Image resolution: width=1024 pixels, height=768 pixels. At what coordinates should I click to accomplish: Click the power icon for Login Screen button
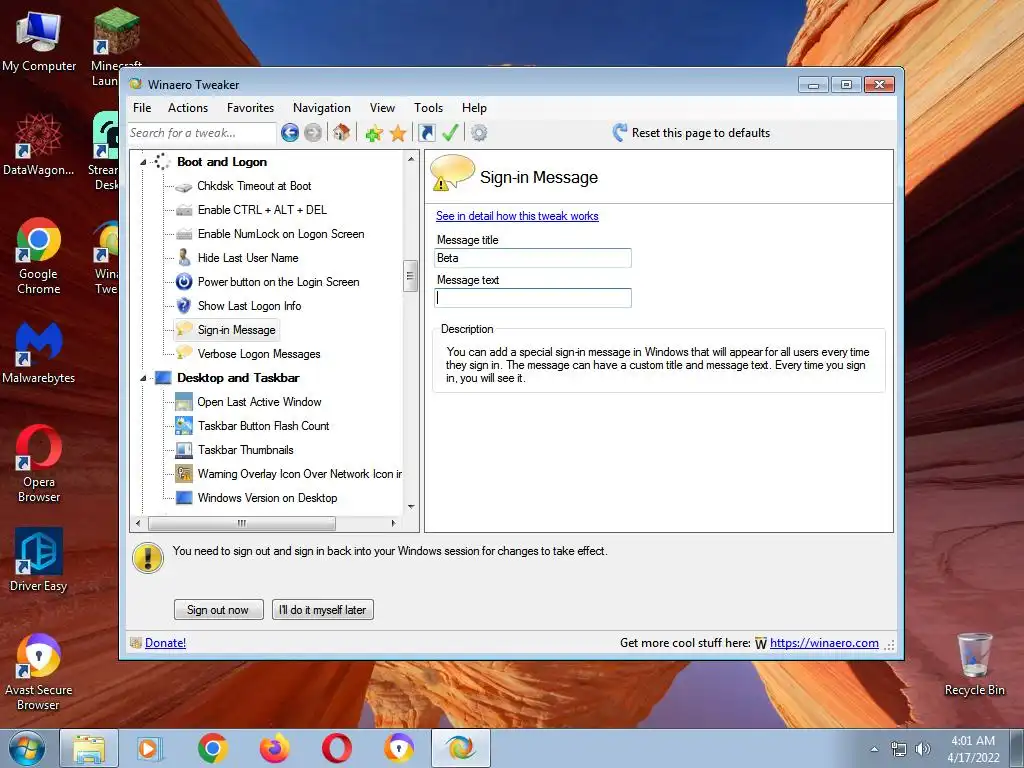click(184, 282)
